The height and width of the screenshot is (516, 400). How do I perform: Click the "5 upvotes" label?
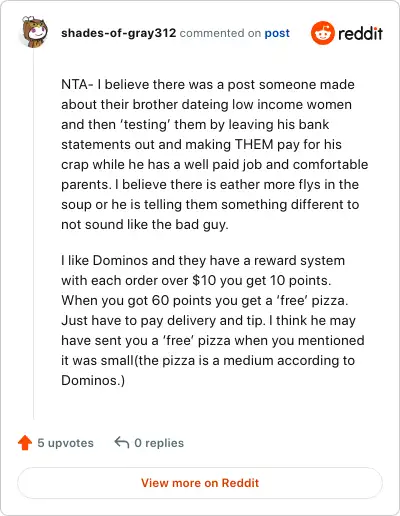(65, 443)
